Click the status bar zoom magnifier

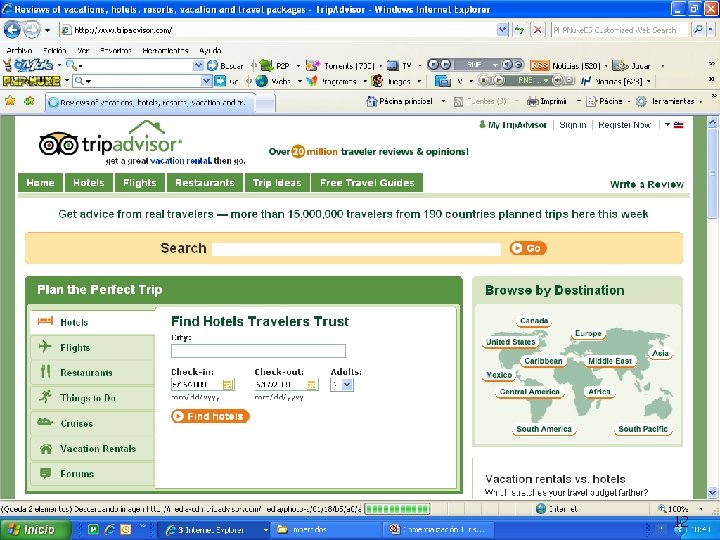[662, 508]
